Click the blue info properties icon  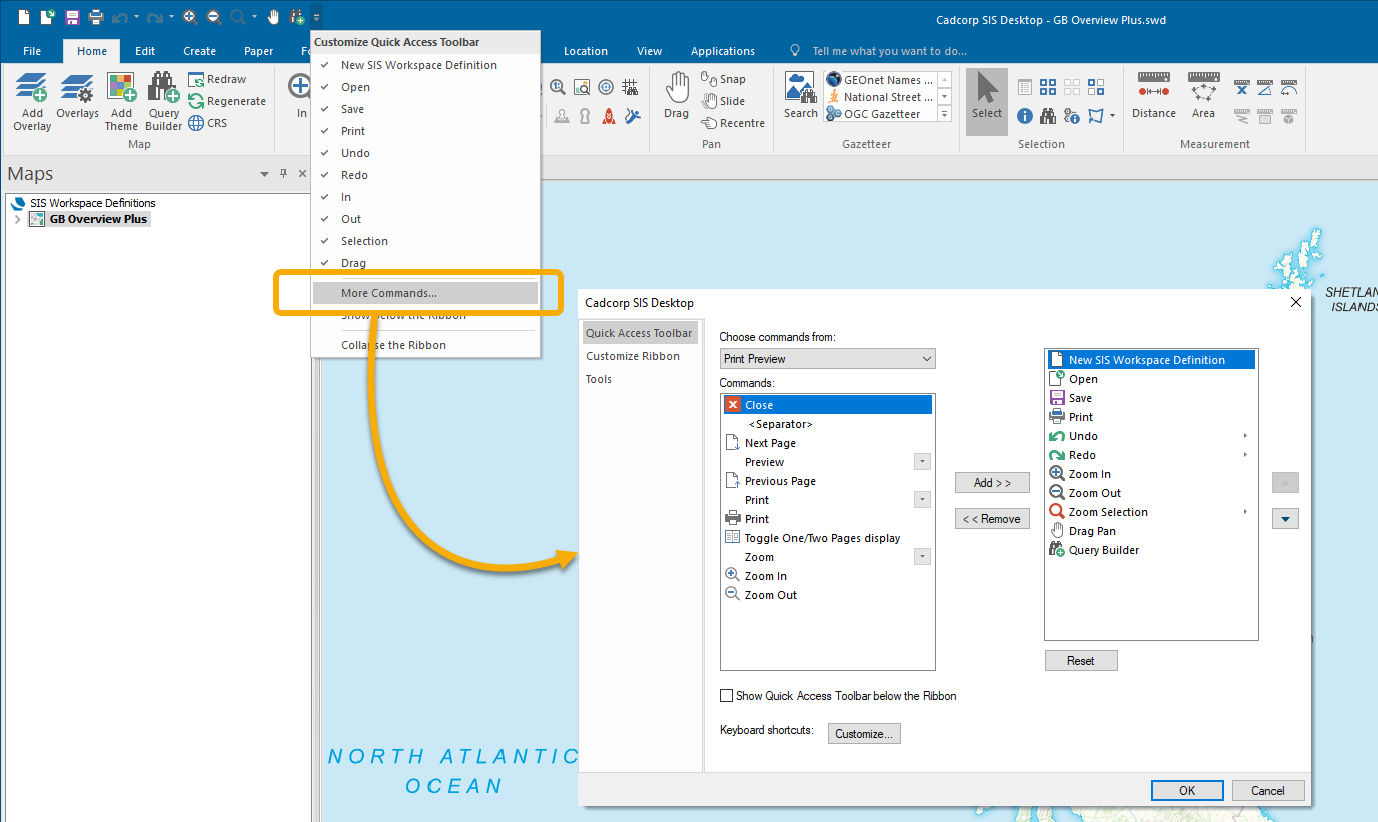point(1025,116)
